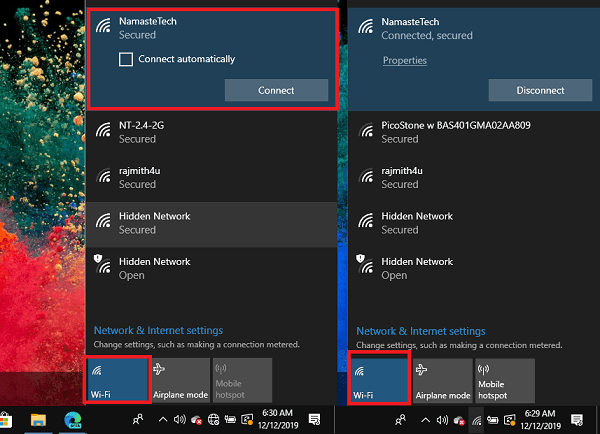This screenshot has height=434, width=600.
Task: Open Properties link under connected NamasteTech
Action: 405,60
